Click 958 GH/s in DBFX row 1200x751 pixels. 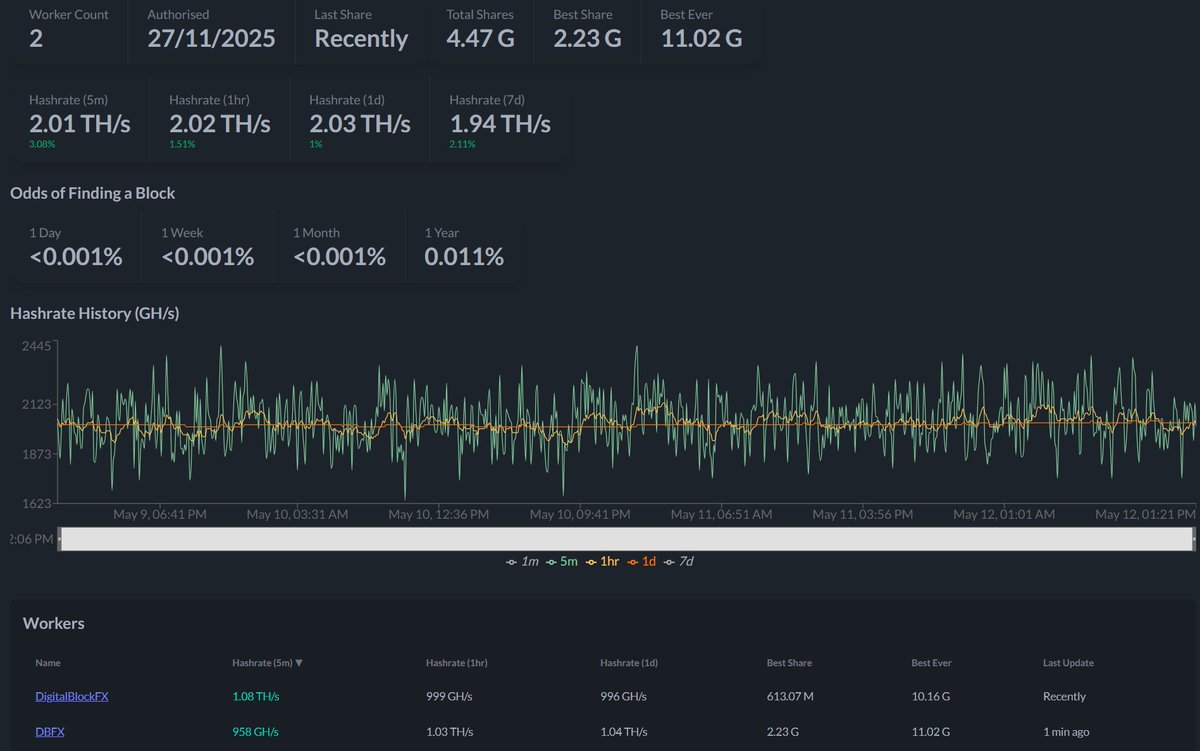click(255, 731)
